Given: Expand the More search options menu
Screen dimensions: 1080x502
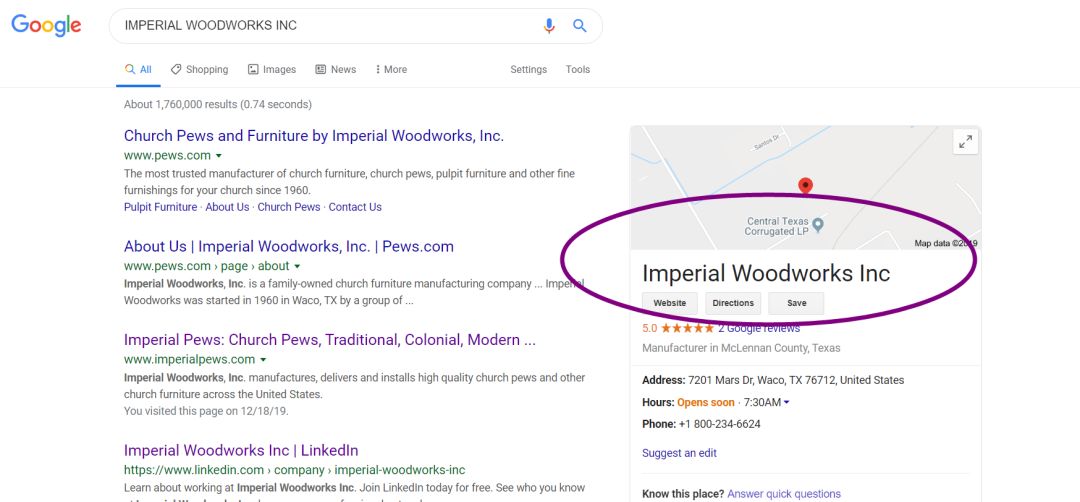Looking at the screenshot, I should coord(391,70).
